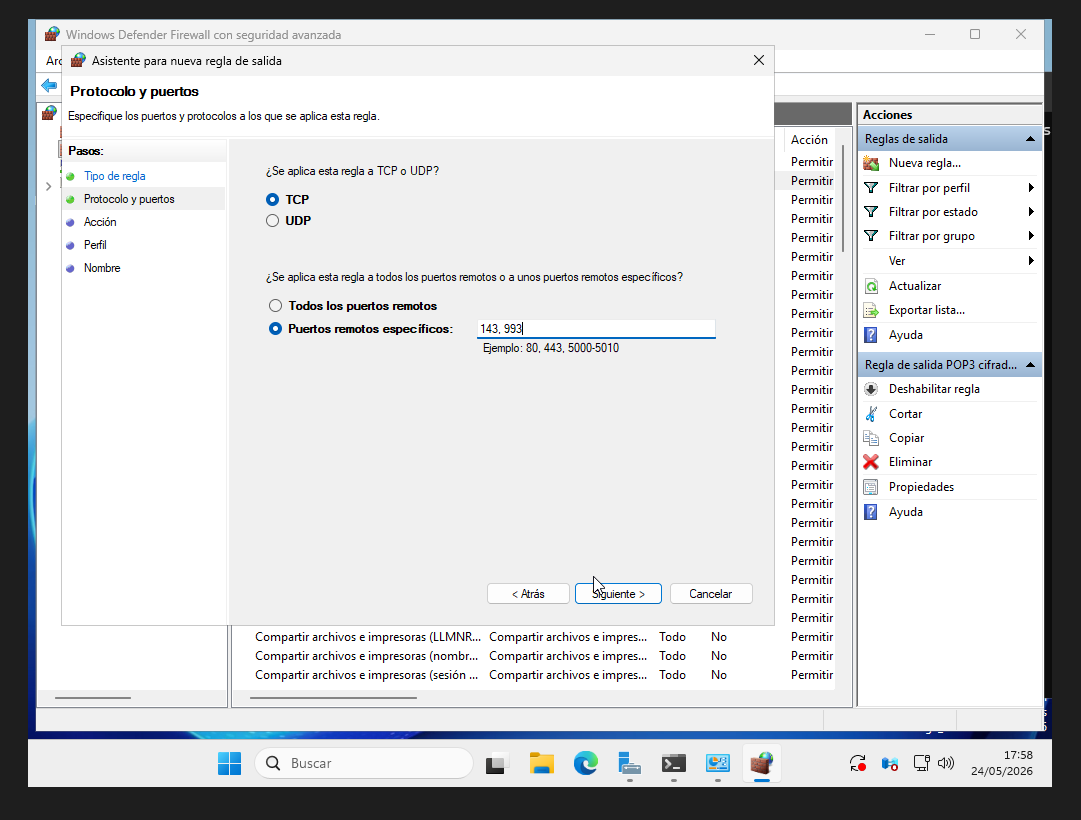Select the Protocolo y puertos step
The width and height of the screenshot is (1081, 820).
point(129,199)
